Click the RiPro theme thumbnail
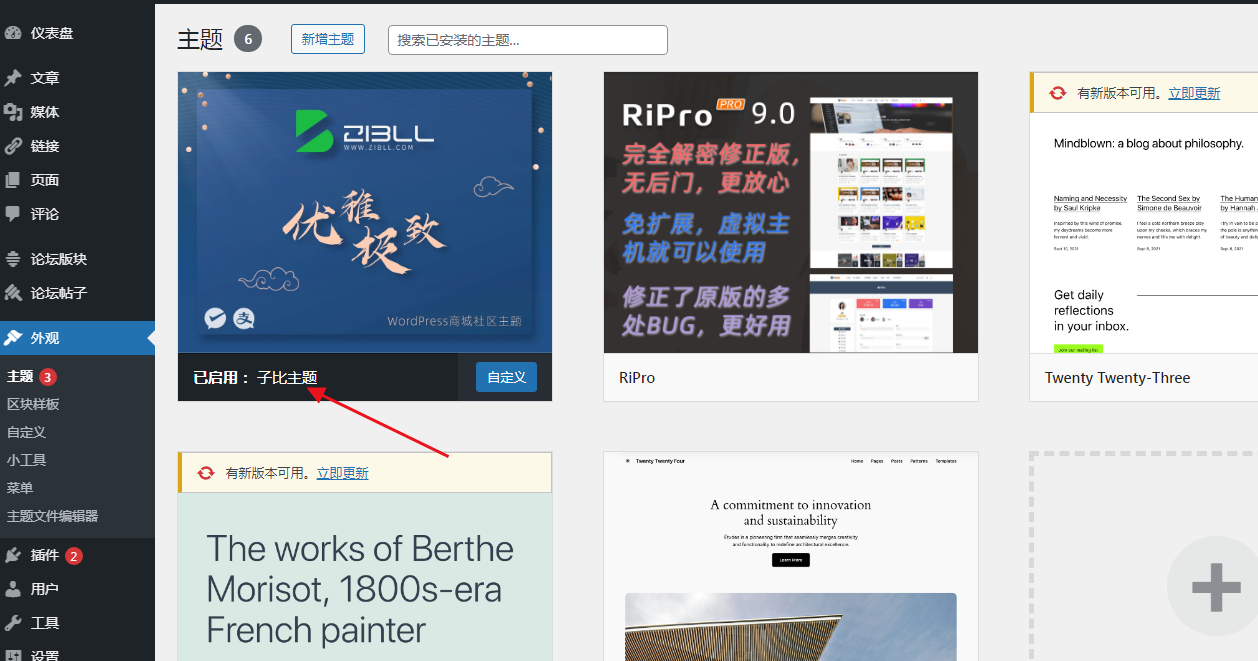 pos(790,213)
